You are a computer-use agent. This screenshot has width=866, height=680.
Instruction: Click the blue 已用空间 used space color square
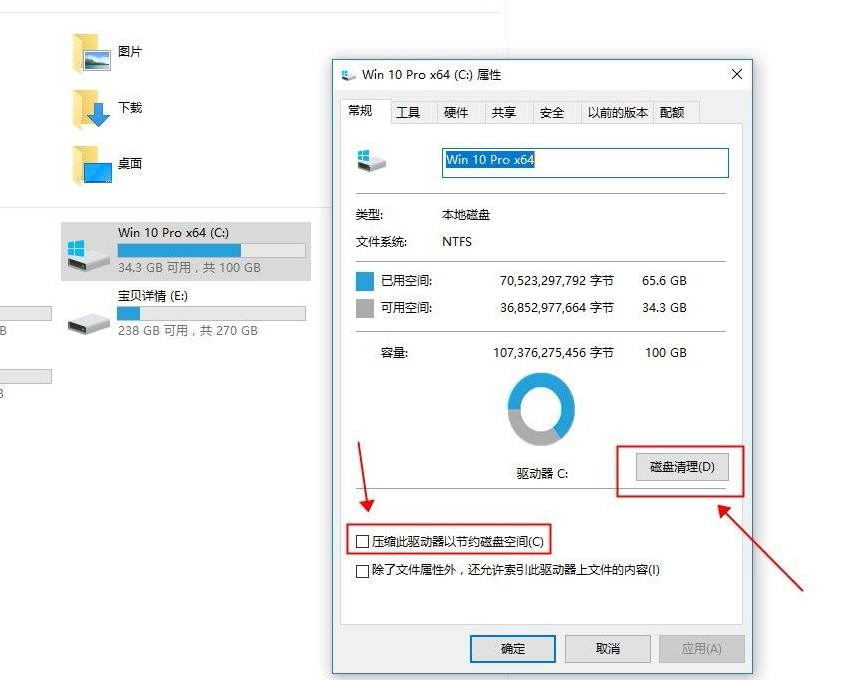click(365, 281)
